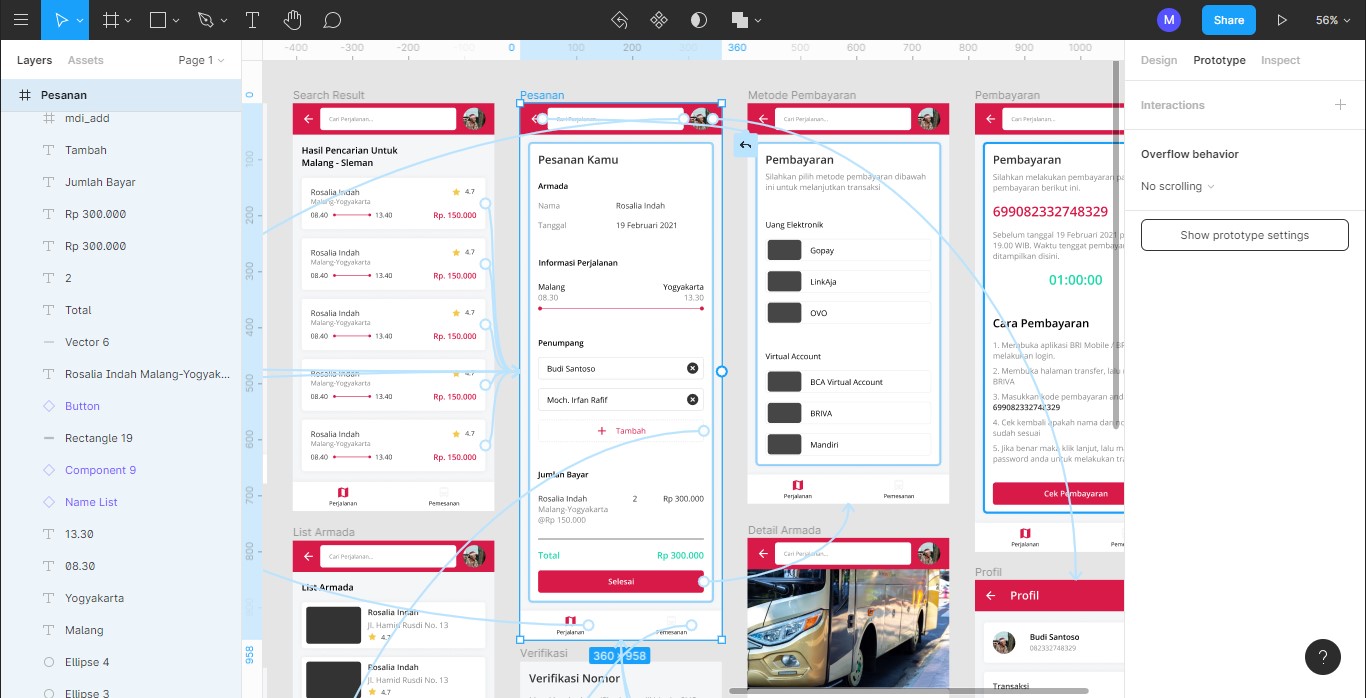Image resolution: width=1366 pixels, height=698 pixels.
Task: Select the Text tool
Action: (253, 20)
